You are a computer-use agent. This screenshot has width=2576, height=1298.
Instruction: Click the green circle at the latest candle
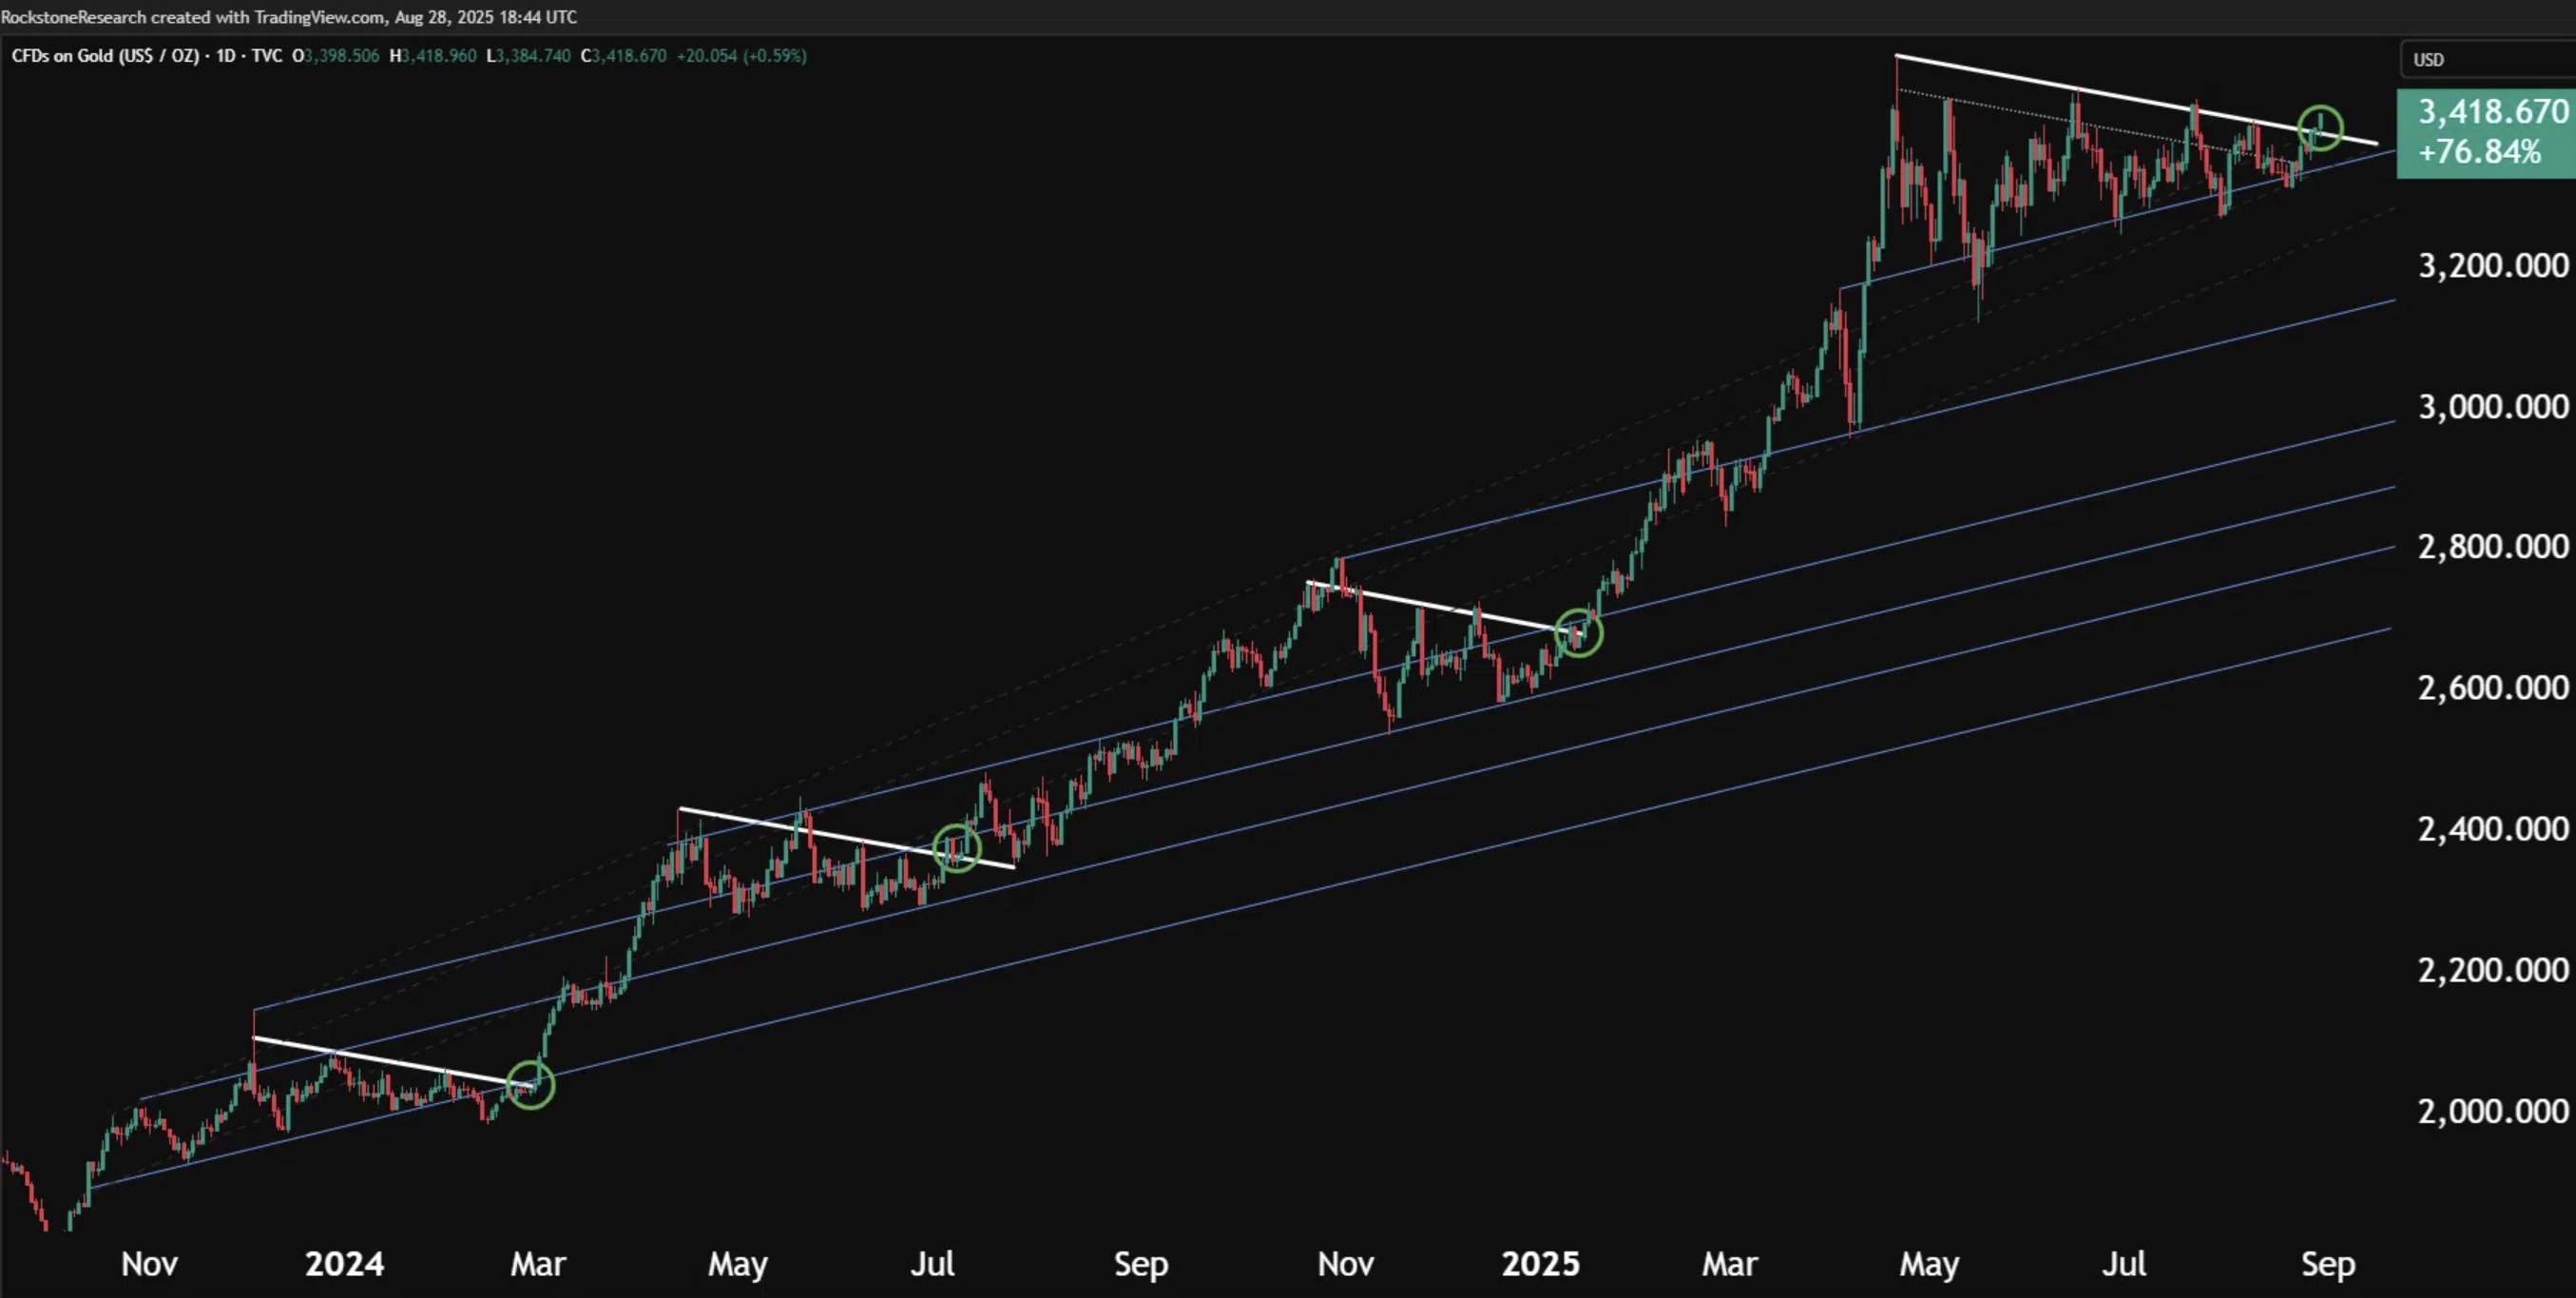(2320, 128)
